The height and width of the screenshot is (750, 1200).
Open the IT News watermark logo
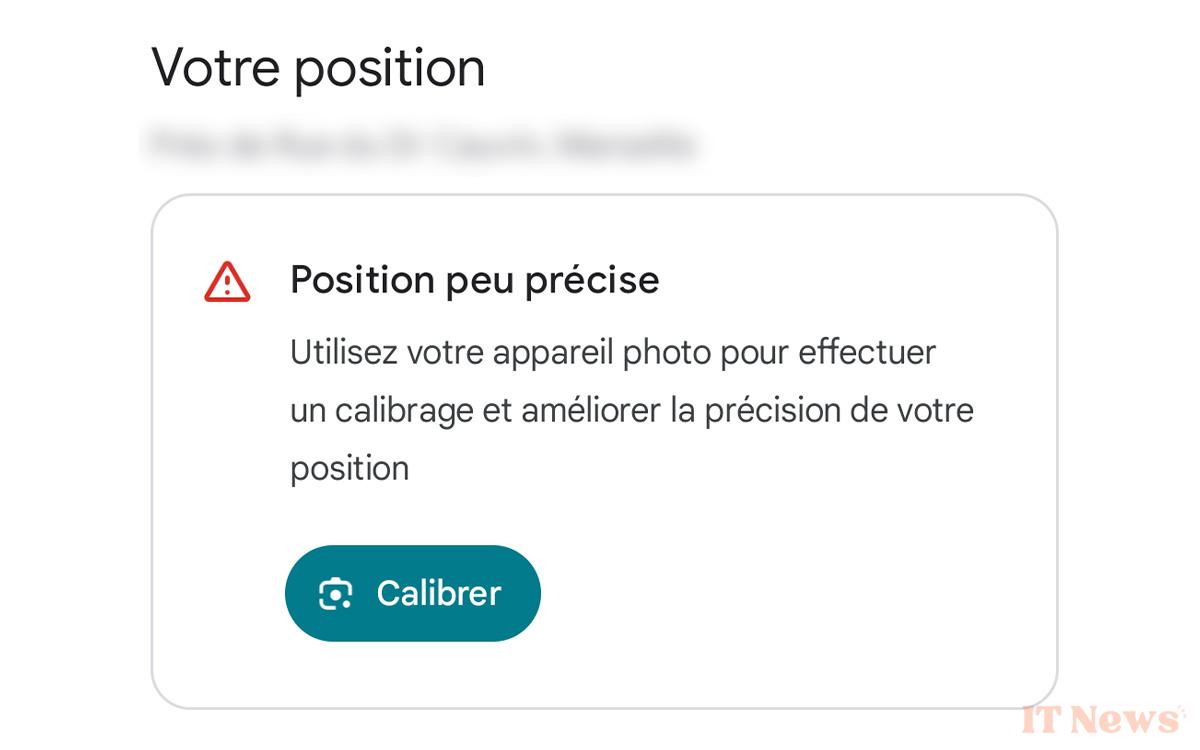click(1102, 719)
